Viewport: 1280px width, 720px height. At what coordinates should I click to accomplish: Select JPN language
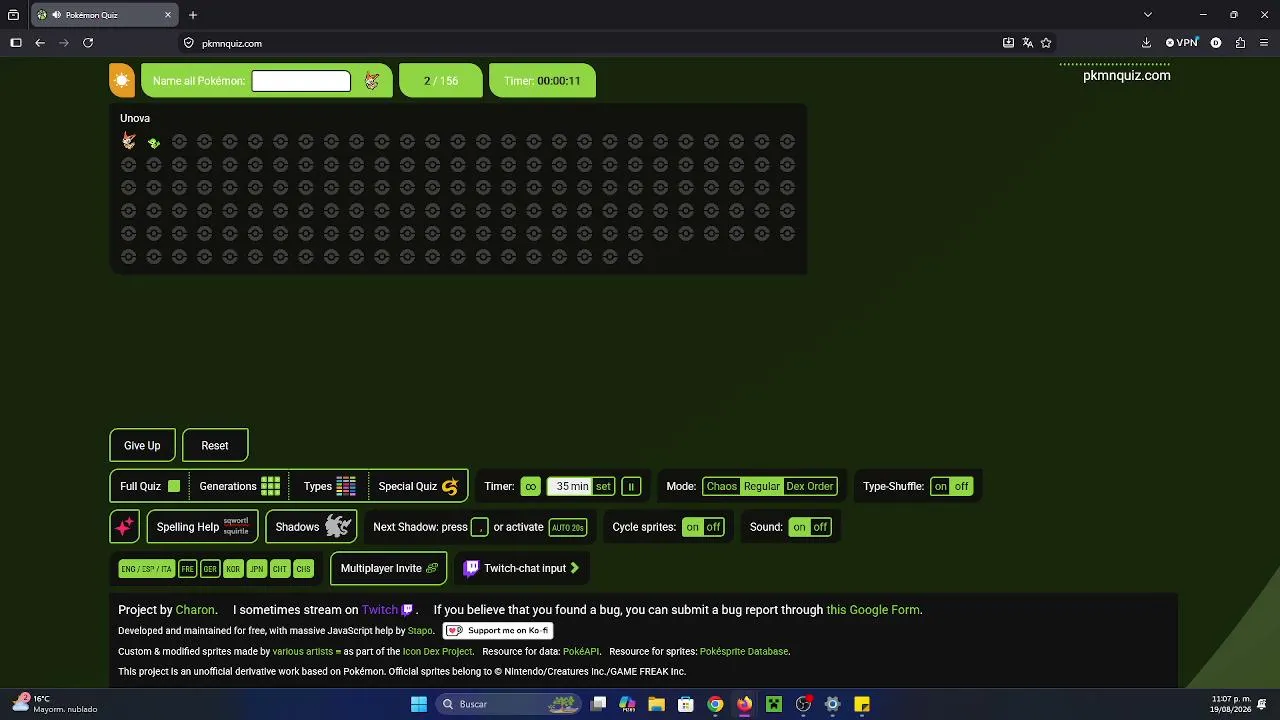point(256,569)
